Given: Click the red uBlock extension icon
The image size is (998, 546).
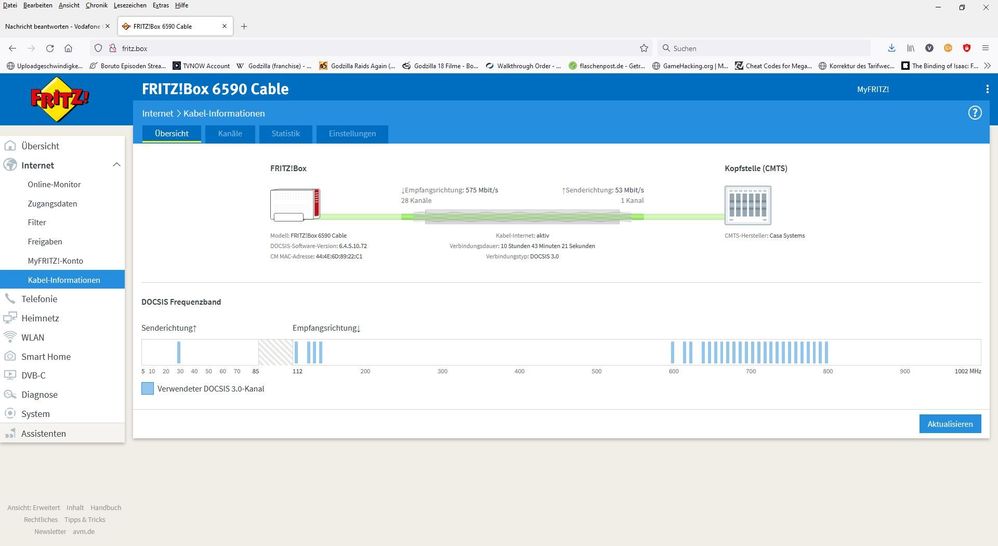Looking at the screenshot, I should tap(967, 48).
